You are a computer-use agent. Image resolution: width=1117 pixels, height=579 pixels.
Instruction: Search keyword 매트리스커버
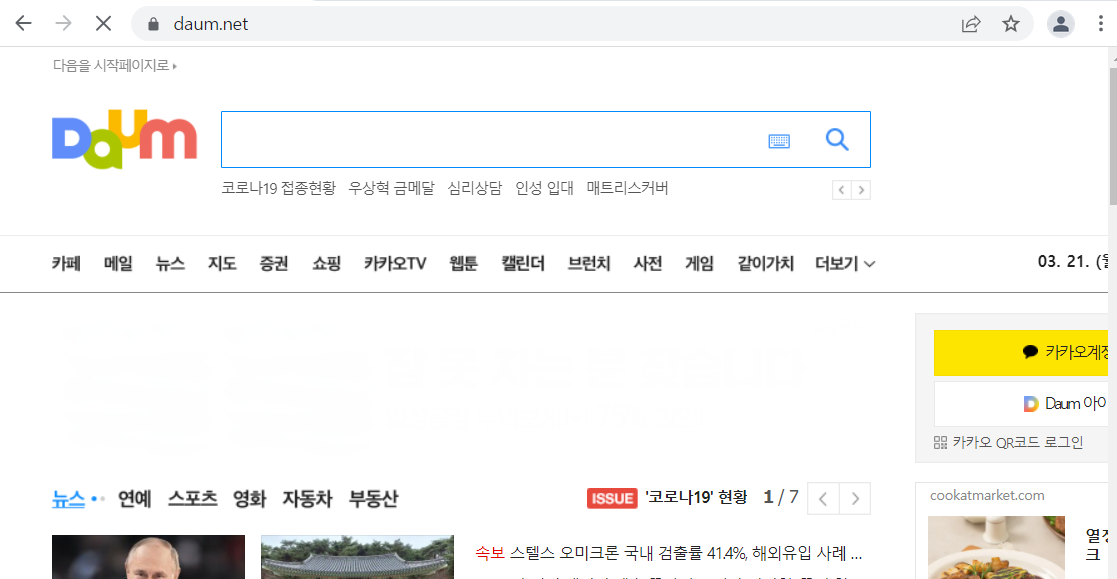pos(628,188)
